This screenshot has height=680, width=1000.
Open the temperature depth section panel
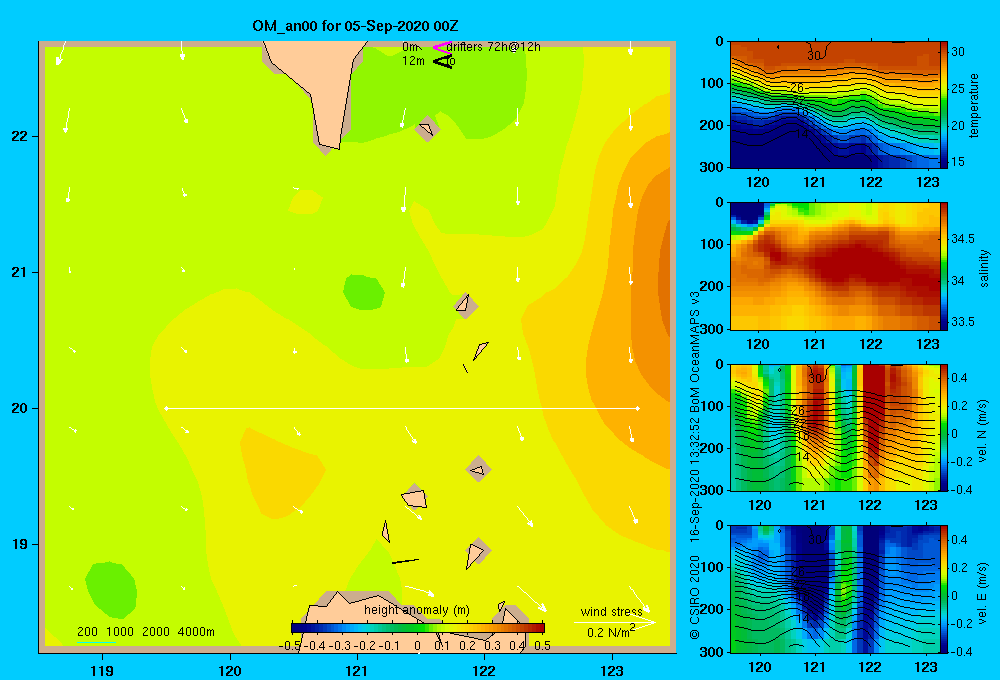click(x=835, y=105)
